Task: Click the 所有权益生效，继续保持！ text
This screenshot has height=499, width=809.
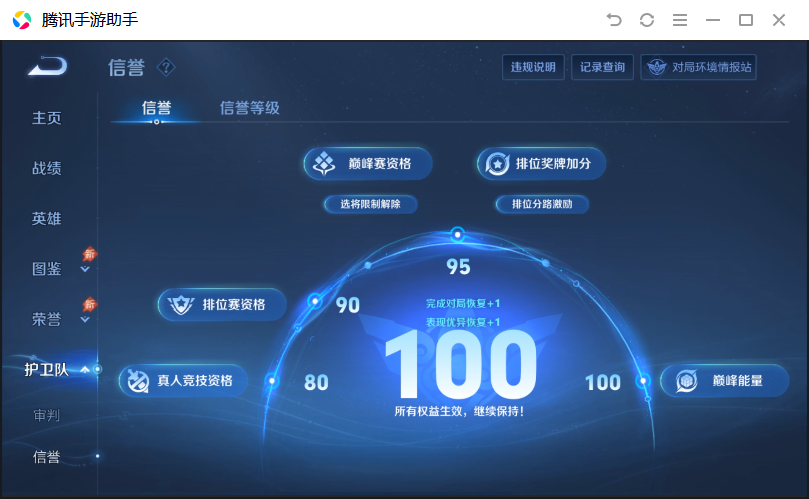Action: pyautogui.click(x=460, y=411)
